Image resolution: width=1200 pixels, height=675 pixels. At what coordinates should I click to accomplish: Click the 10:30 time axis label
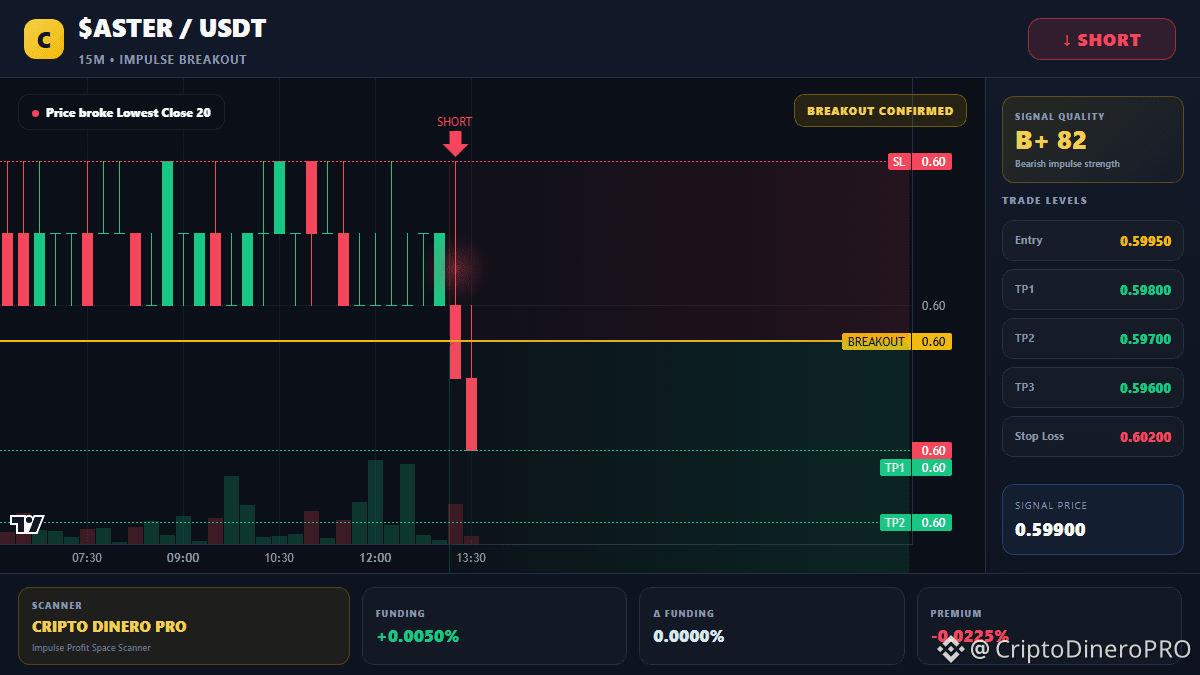(x=279, y=558)
